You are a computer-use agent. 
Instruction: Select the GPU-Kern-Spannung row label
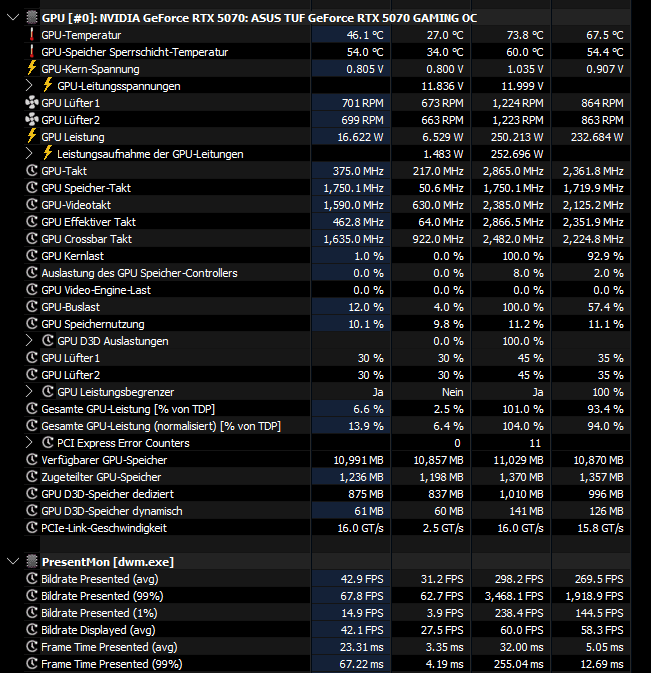pyautogui.click(x=91, y=69)
